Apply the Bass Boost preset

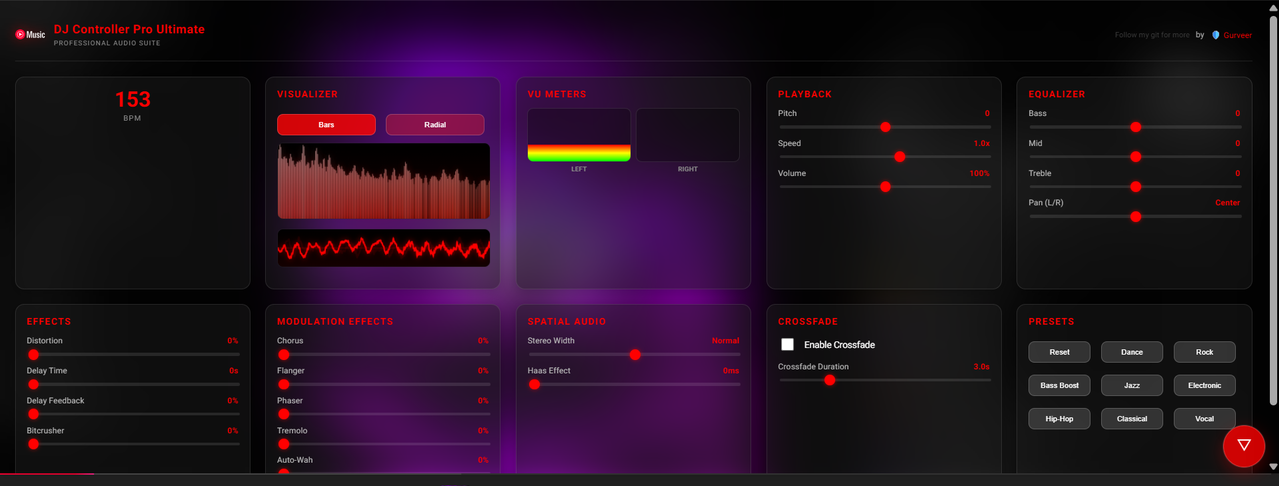1059,385
